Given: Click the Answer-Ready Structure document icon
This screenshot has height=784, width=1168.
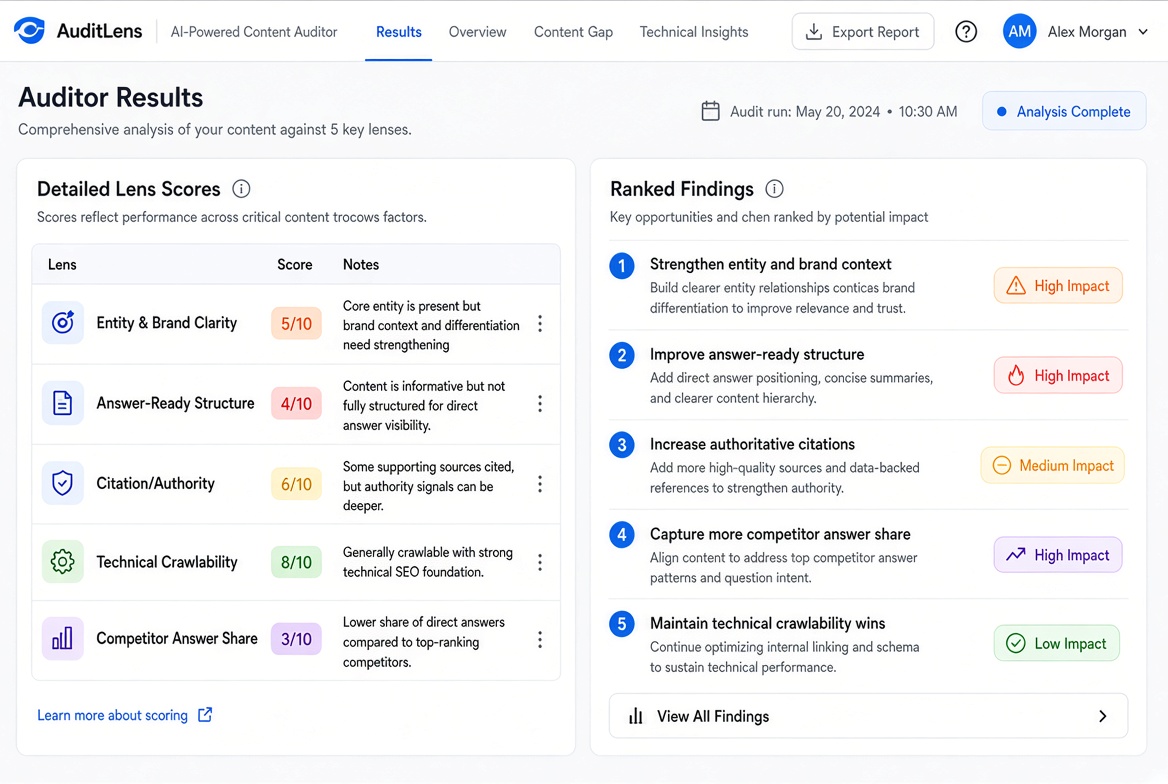Looking at the screenshot, I should (x=63, y=403).
